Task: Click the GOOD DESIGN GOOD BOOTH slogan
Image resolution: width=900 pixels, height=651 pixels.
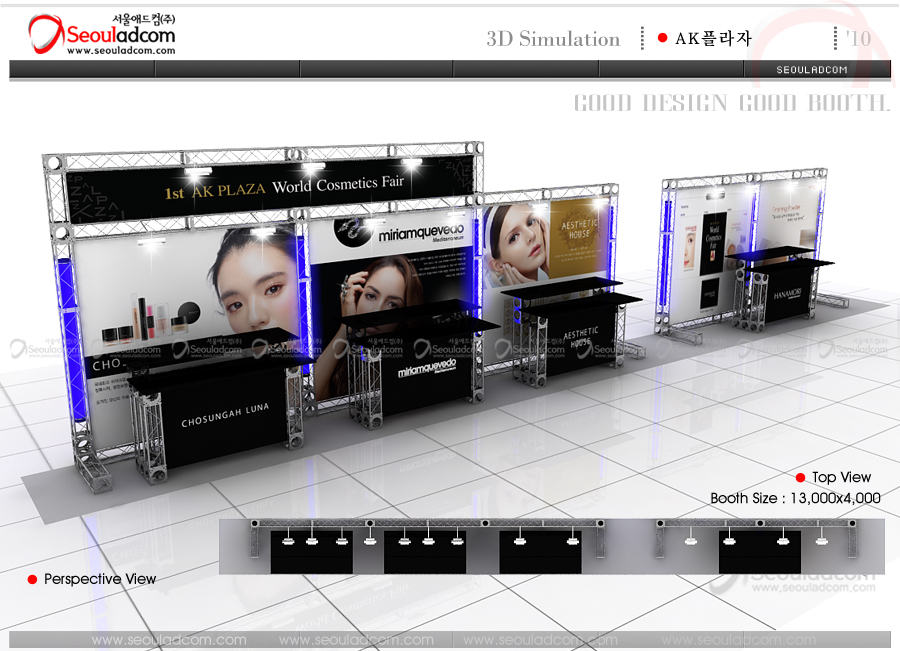Action: click(x=731, y=103)
